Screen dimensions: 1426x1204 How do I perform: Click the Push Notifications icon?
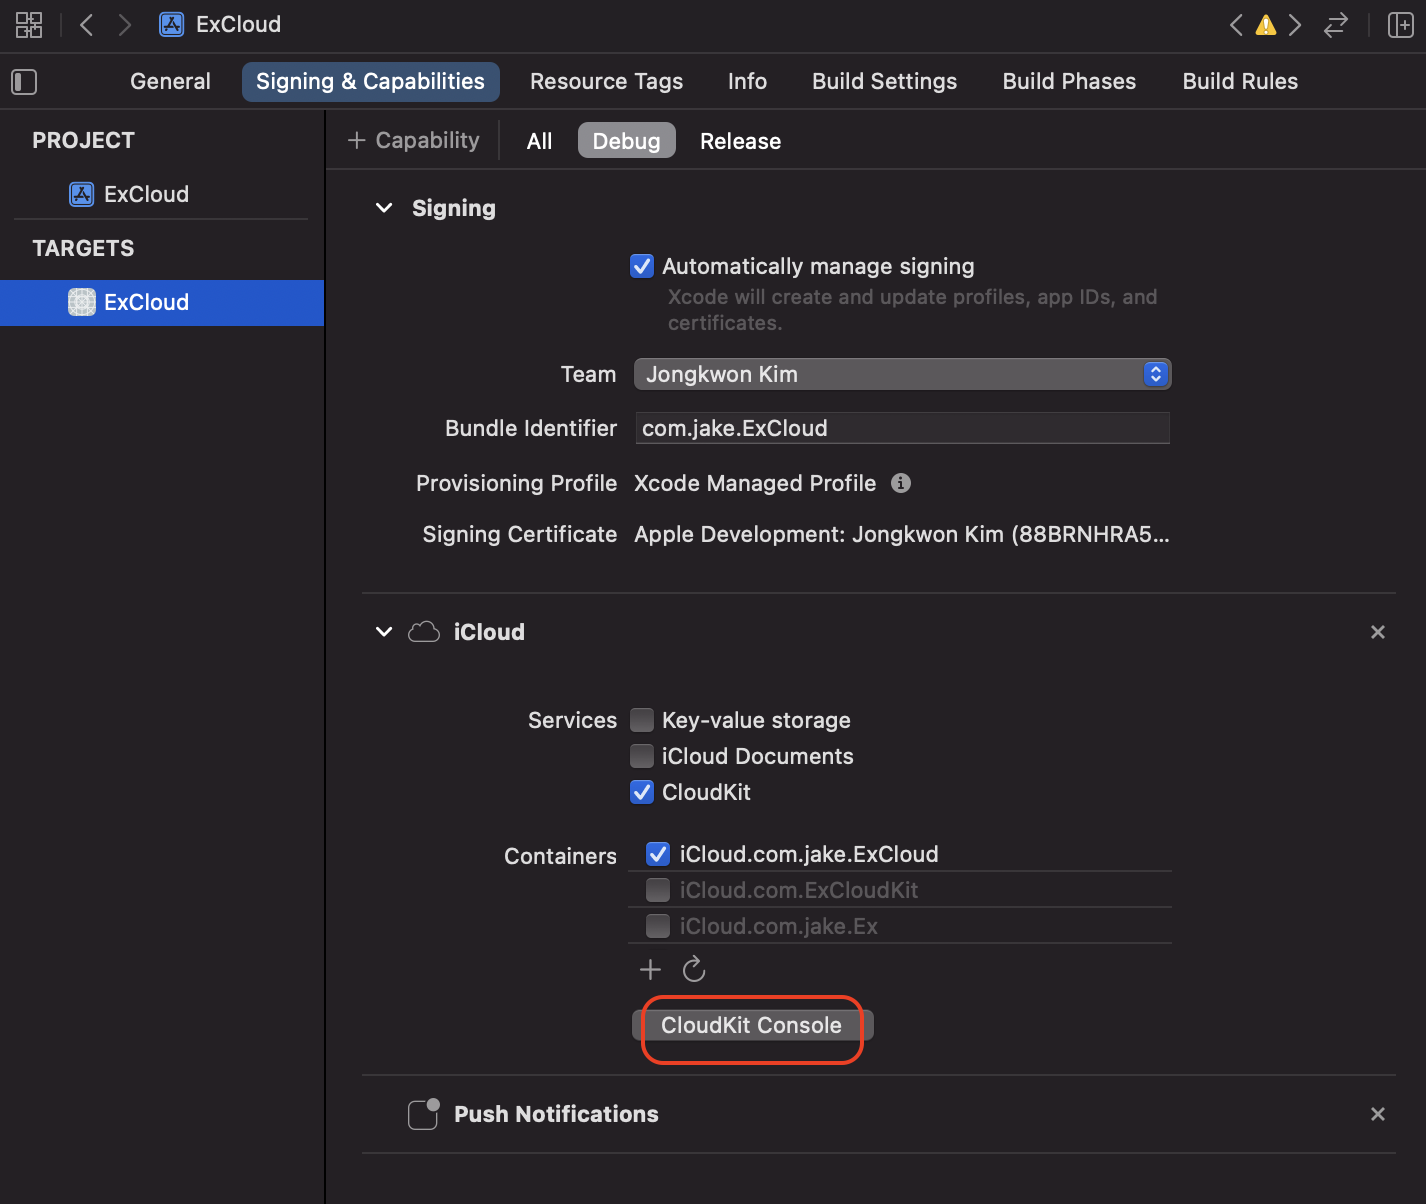coord(424,1114)
